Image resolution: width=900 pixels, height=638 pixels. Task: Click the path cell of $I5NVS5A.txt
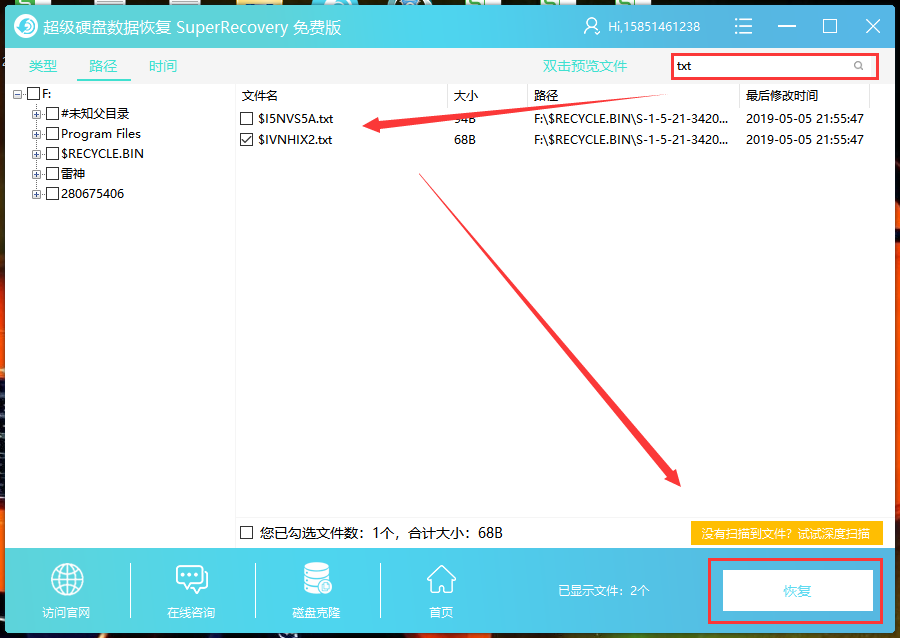631,119
